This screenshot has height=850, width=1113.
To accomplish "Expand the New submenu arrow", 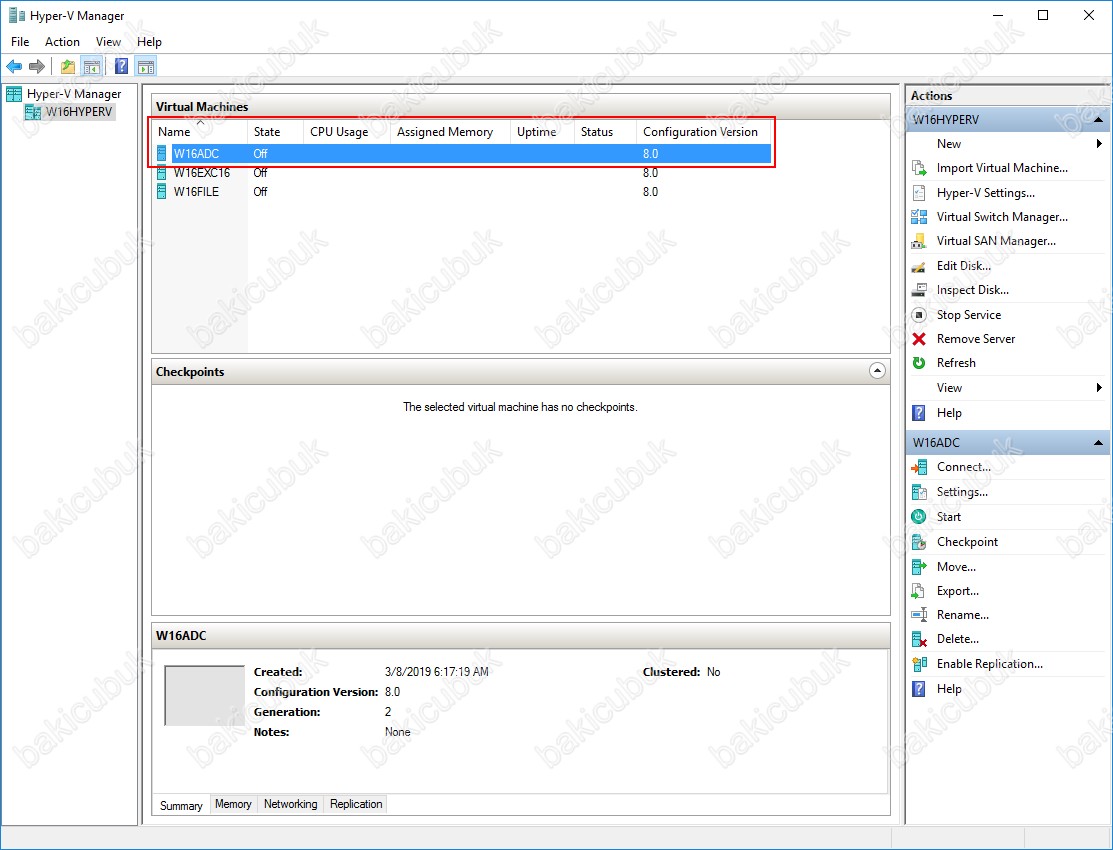I will click(1099, 144).
